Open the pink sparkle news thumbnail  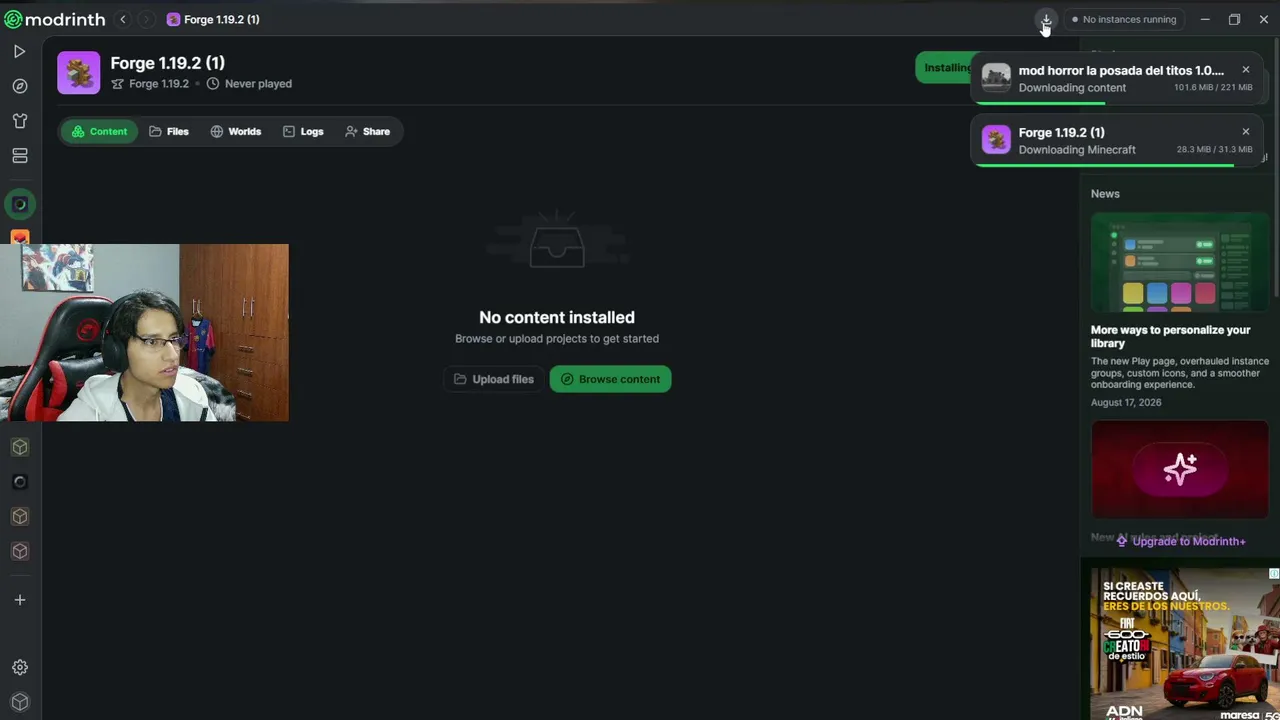[1180, 469]
